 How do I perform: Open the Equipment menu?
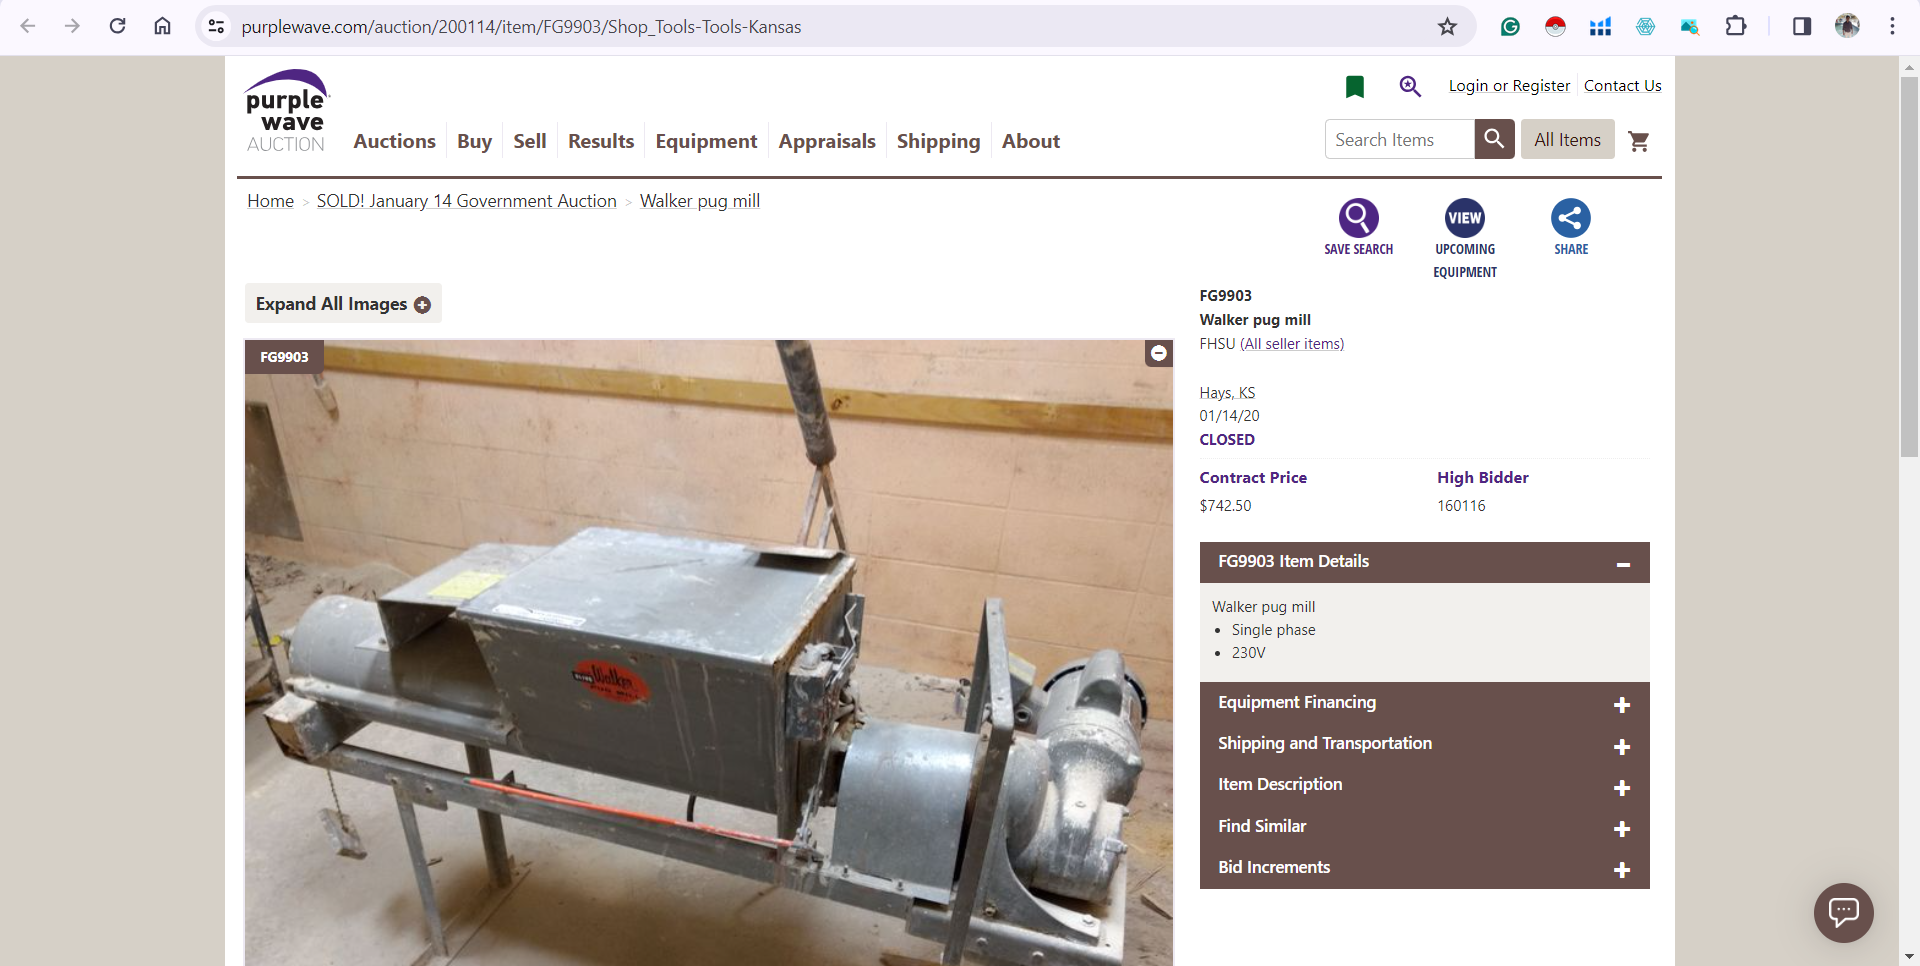tap(706, 141)
